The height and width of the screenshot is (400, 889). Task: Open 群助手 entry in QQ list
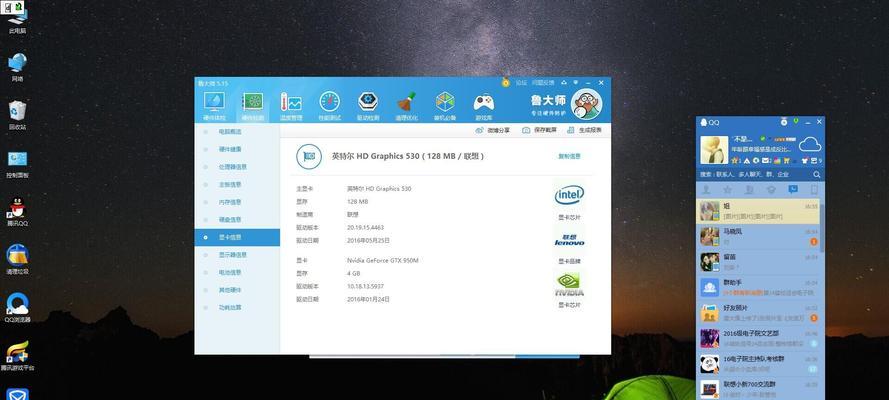click(x=758, y=288)
